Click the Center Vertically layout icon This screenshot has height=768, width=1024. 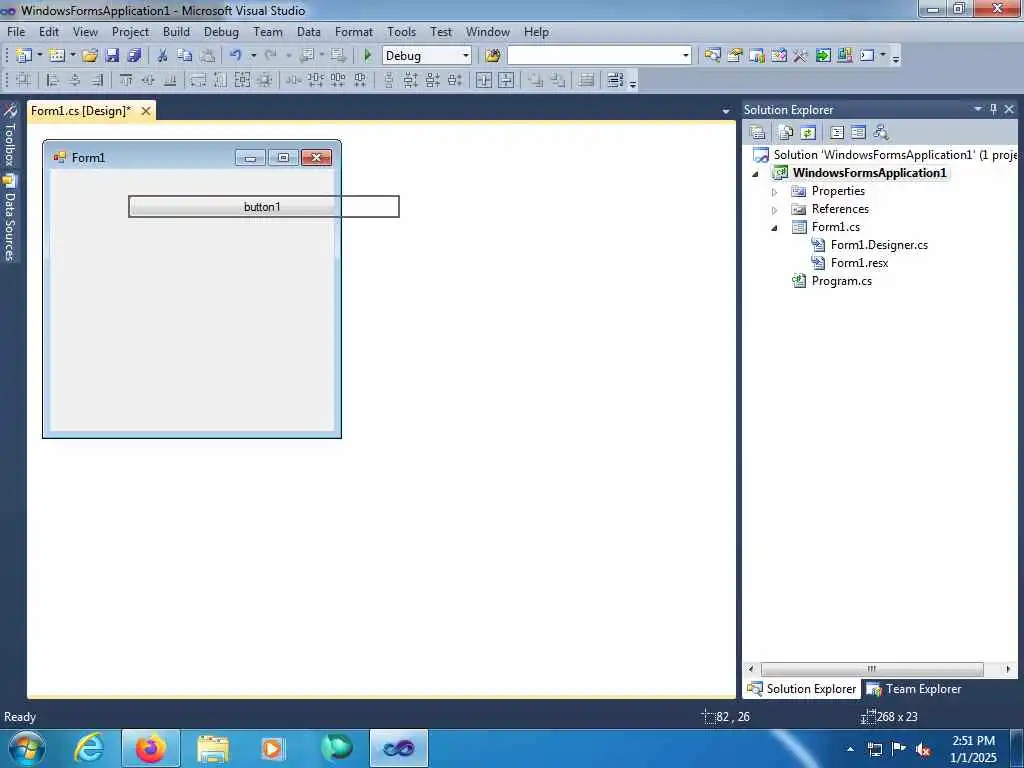(506, 80)
